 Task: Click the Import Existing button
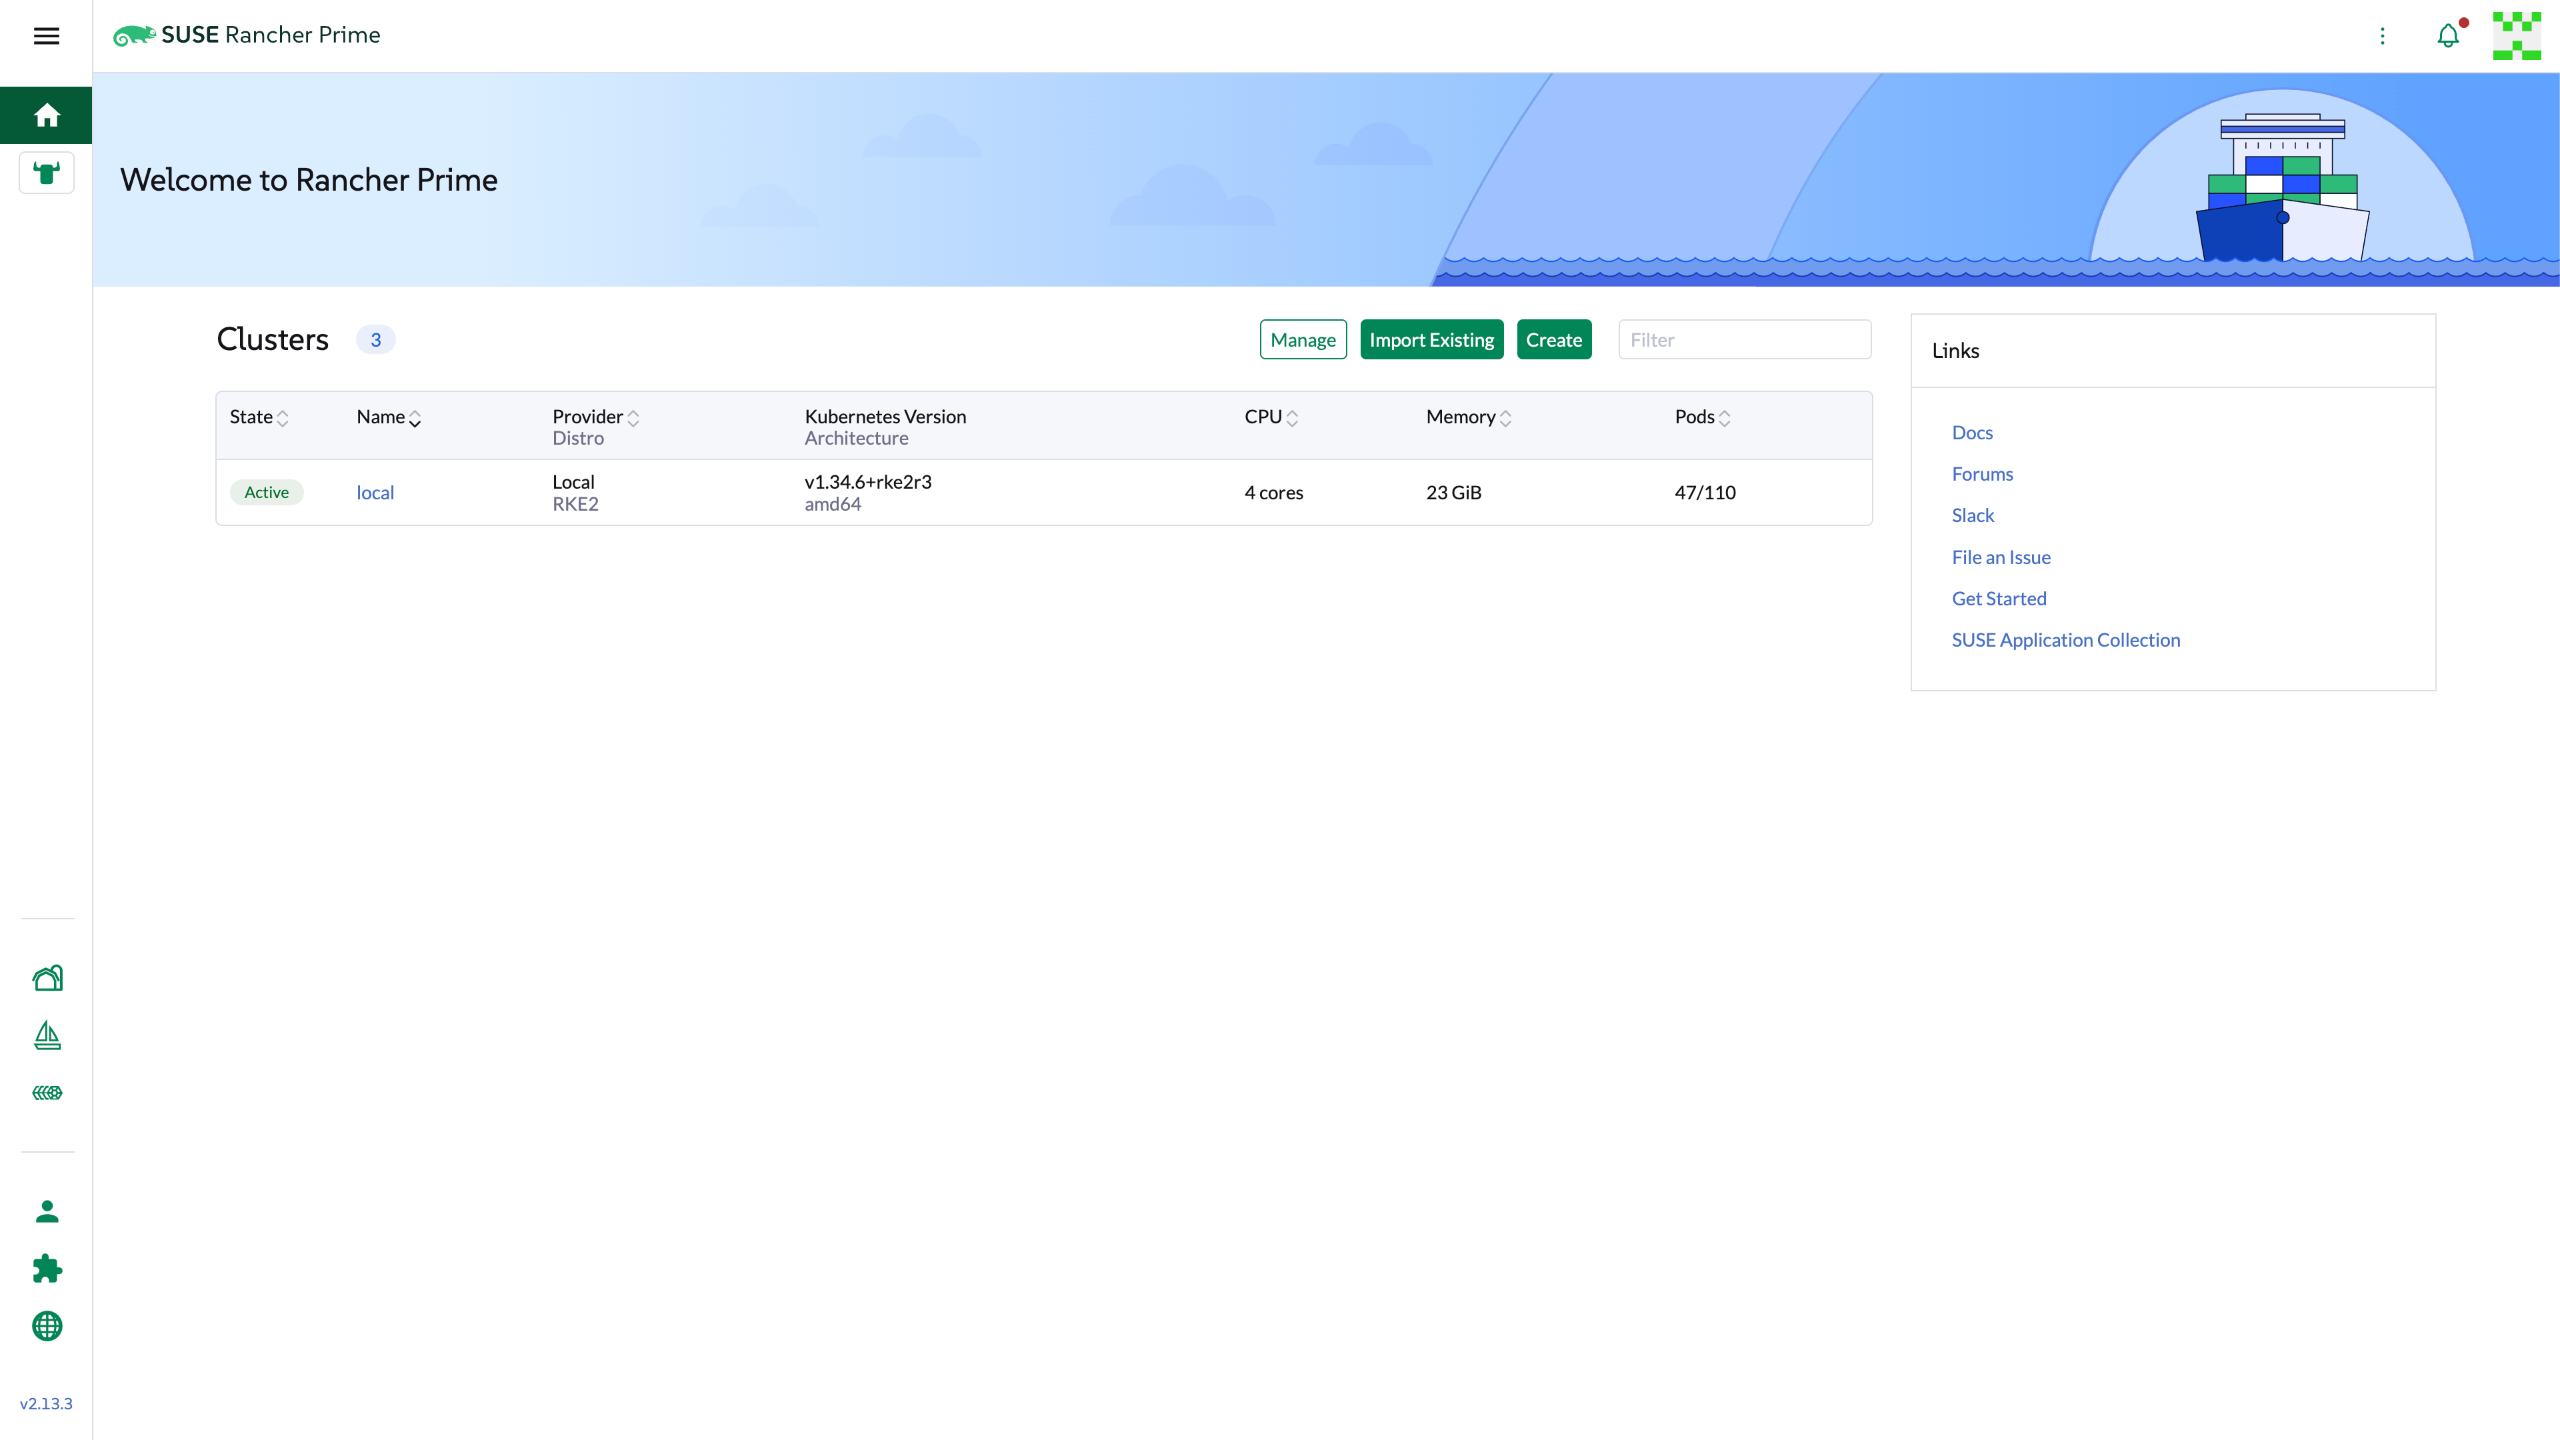click(1432, 340)
